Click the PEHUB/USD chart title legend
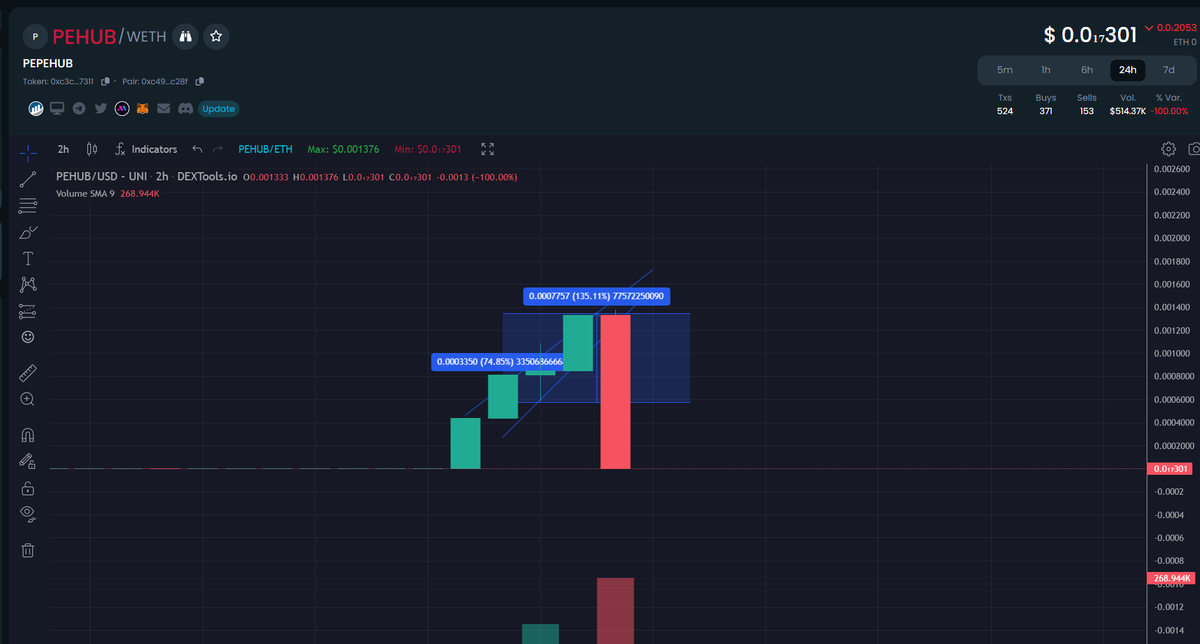Screen dimensions: 1200x644 point(146,177)
